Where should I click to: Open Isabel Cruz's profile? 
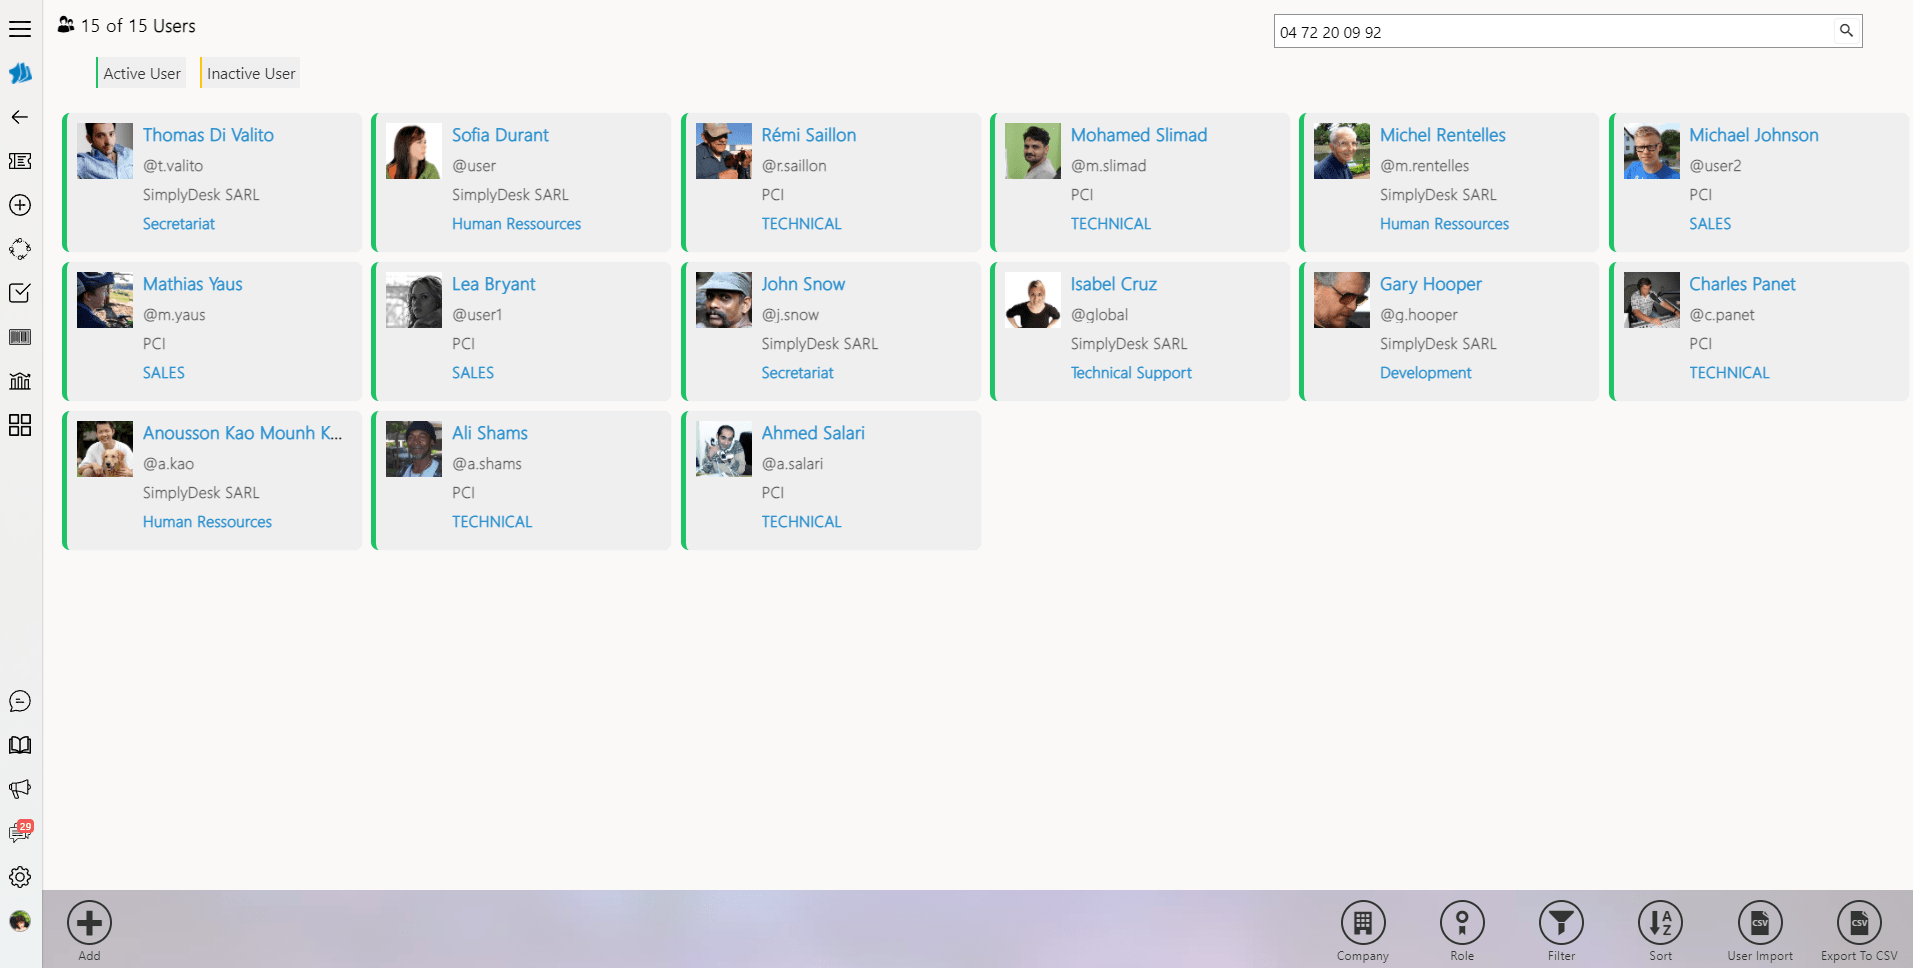point(1114,284)
